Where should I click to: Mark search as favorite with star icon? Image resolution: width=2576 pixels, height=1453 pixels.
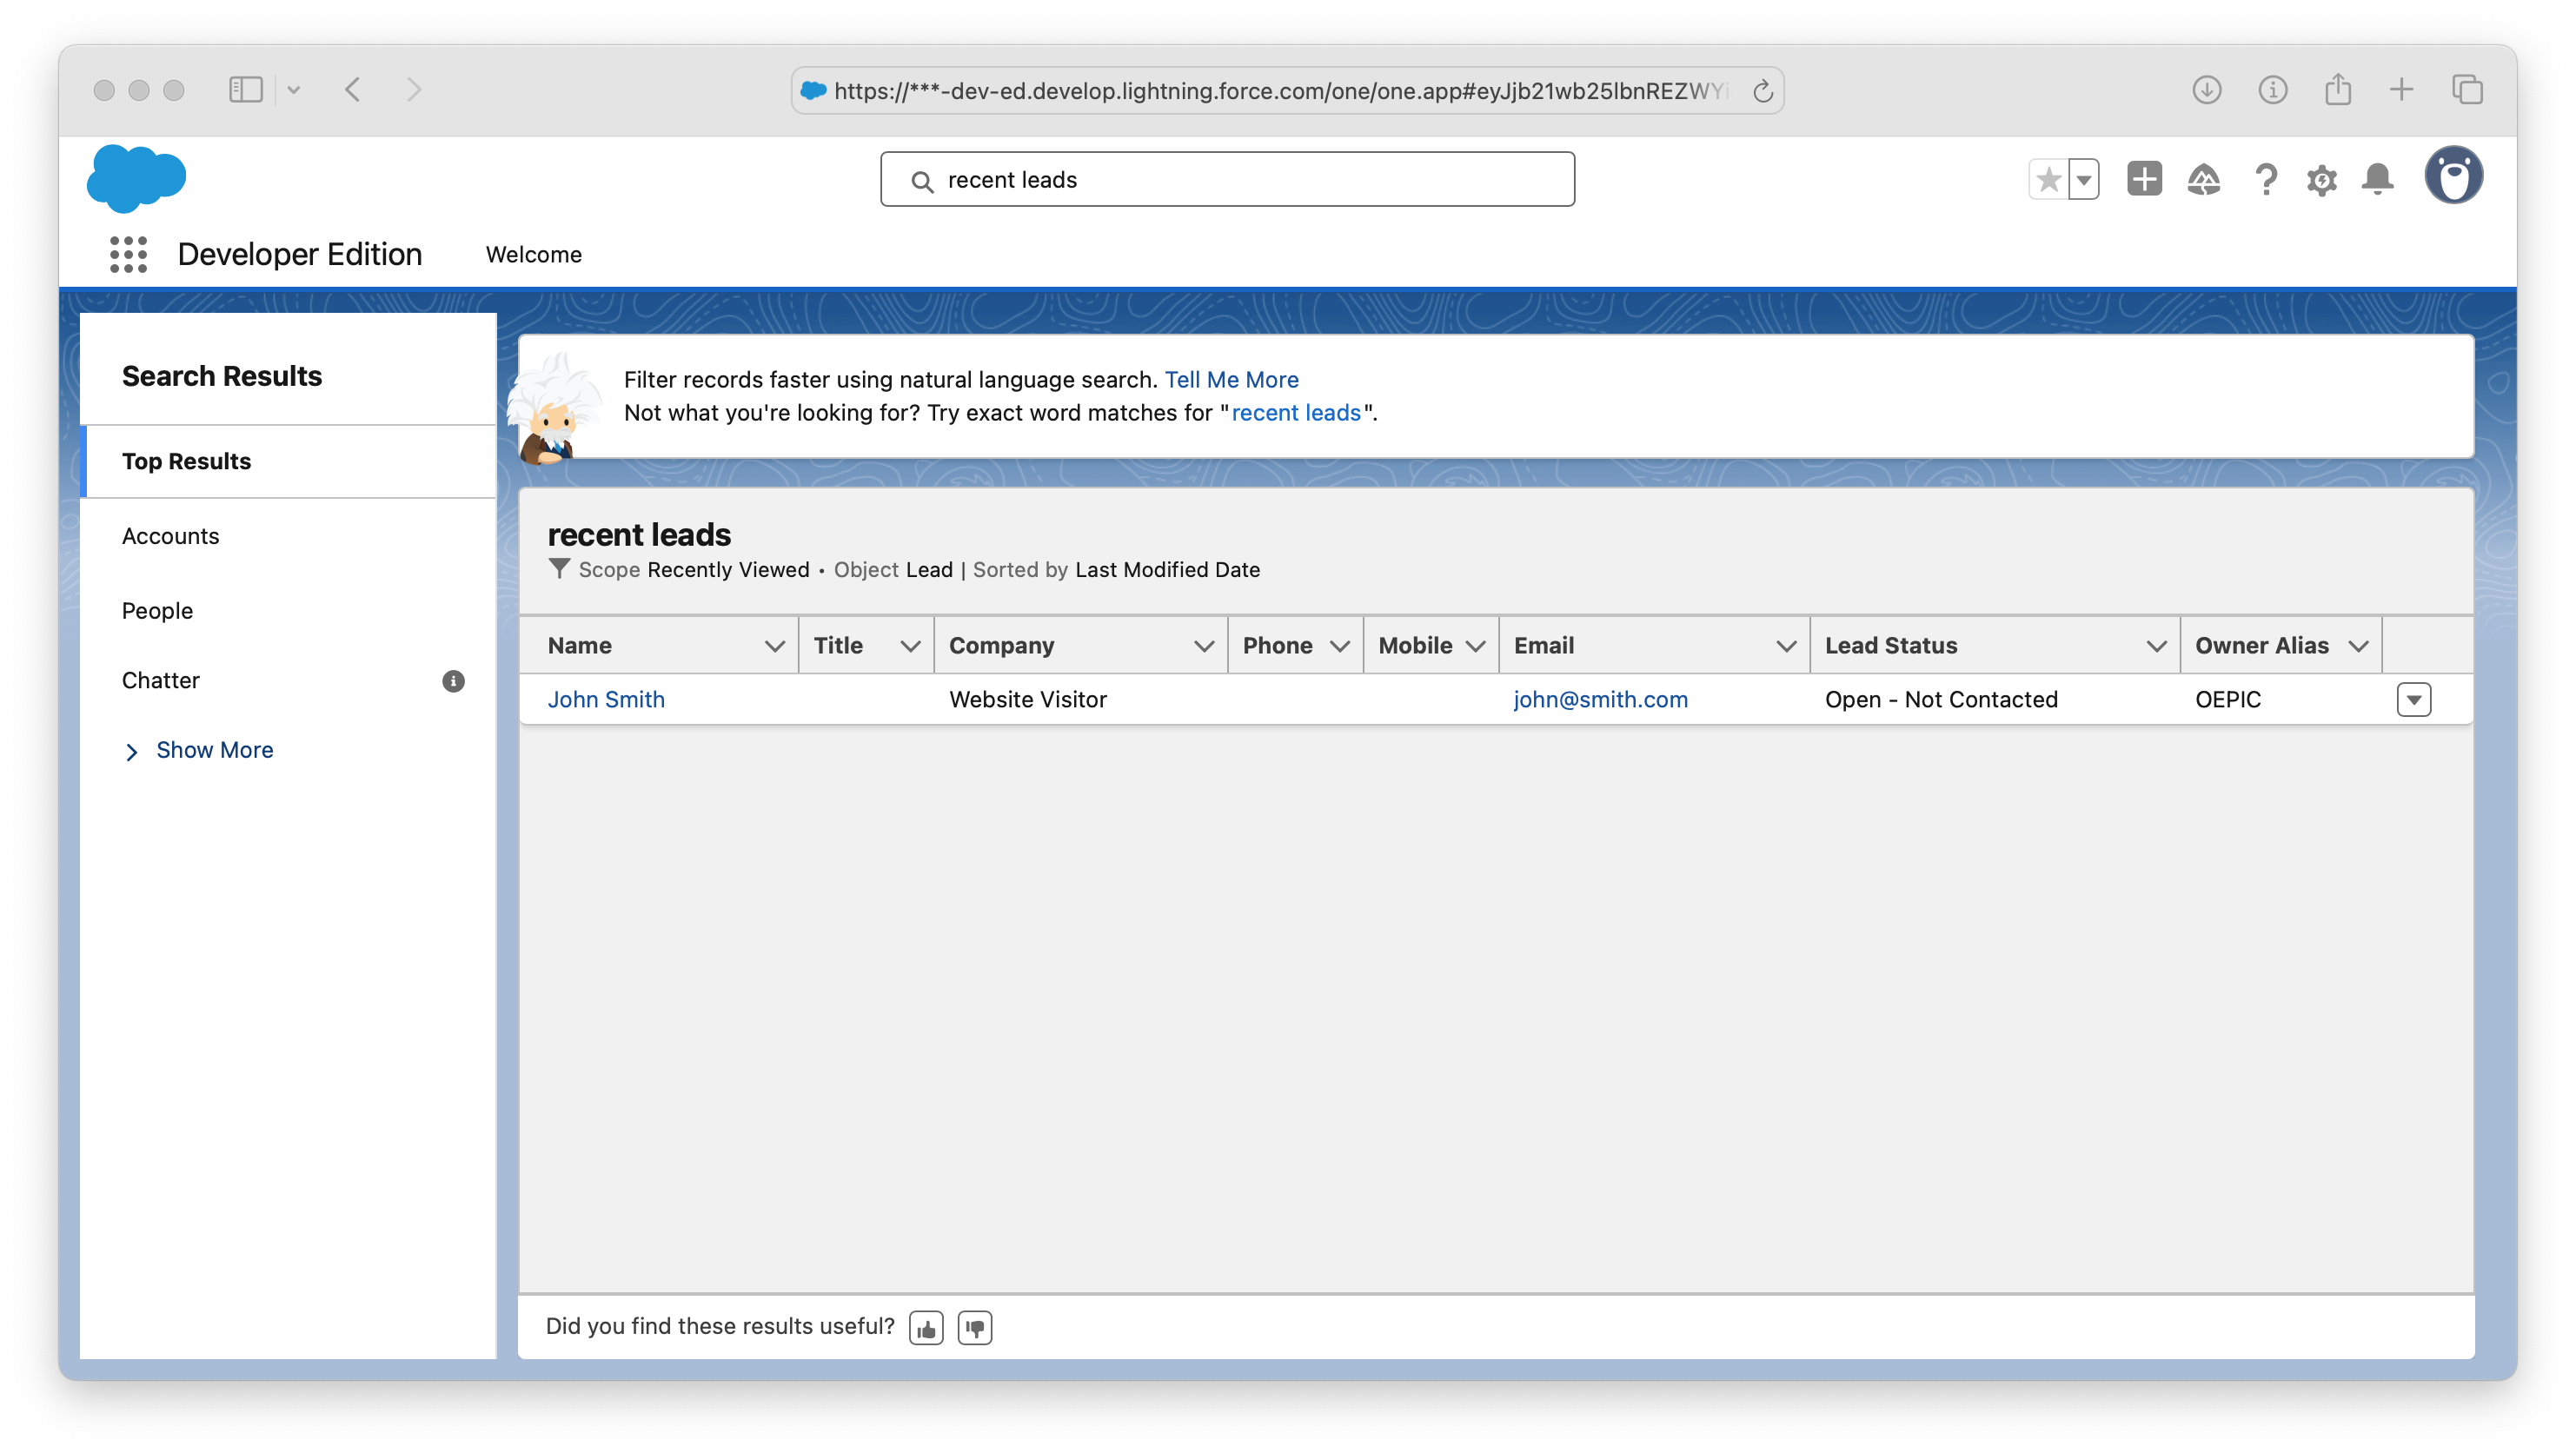[x=2048, y=178]
